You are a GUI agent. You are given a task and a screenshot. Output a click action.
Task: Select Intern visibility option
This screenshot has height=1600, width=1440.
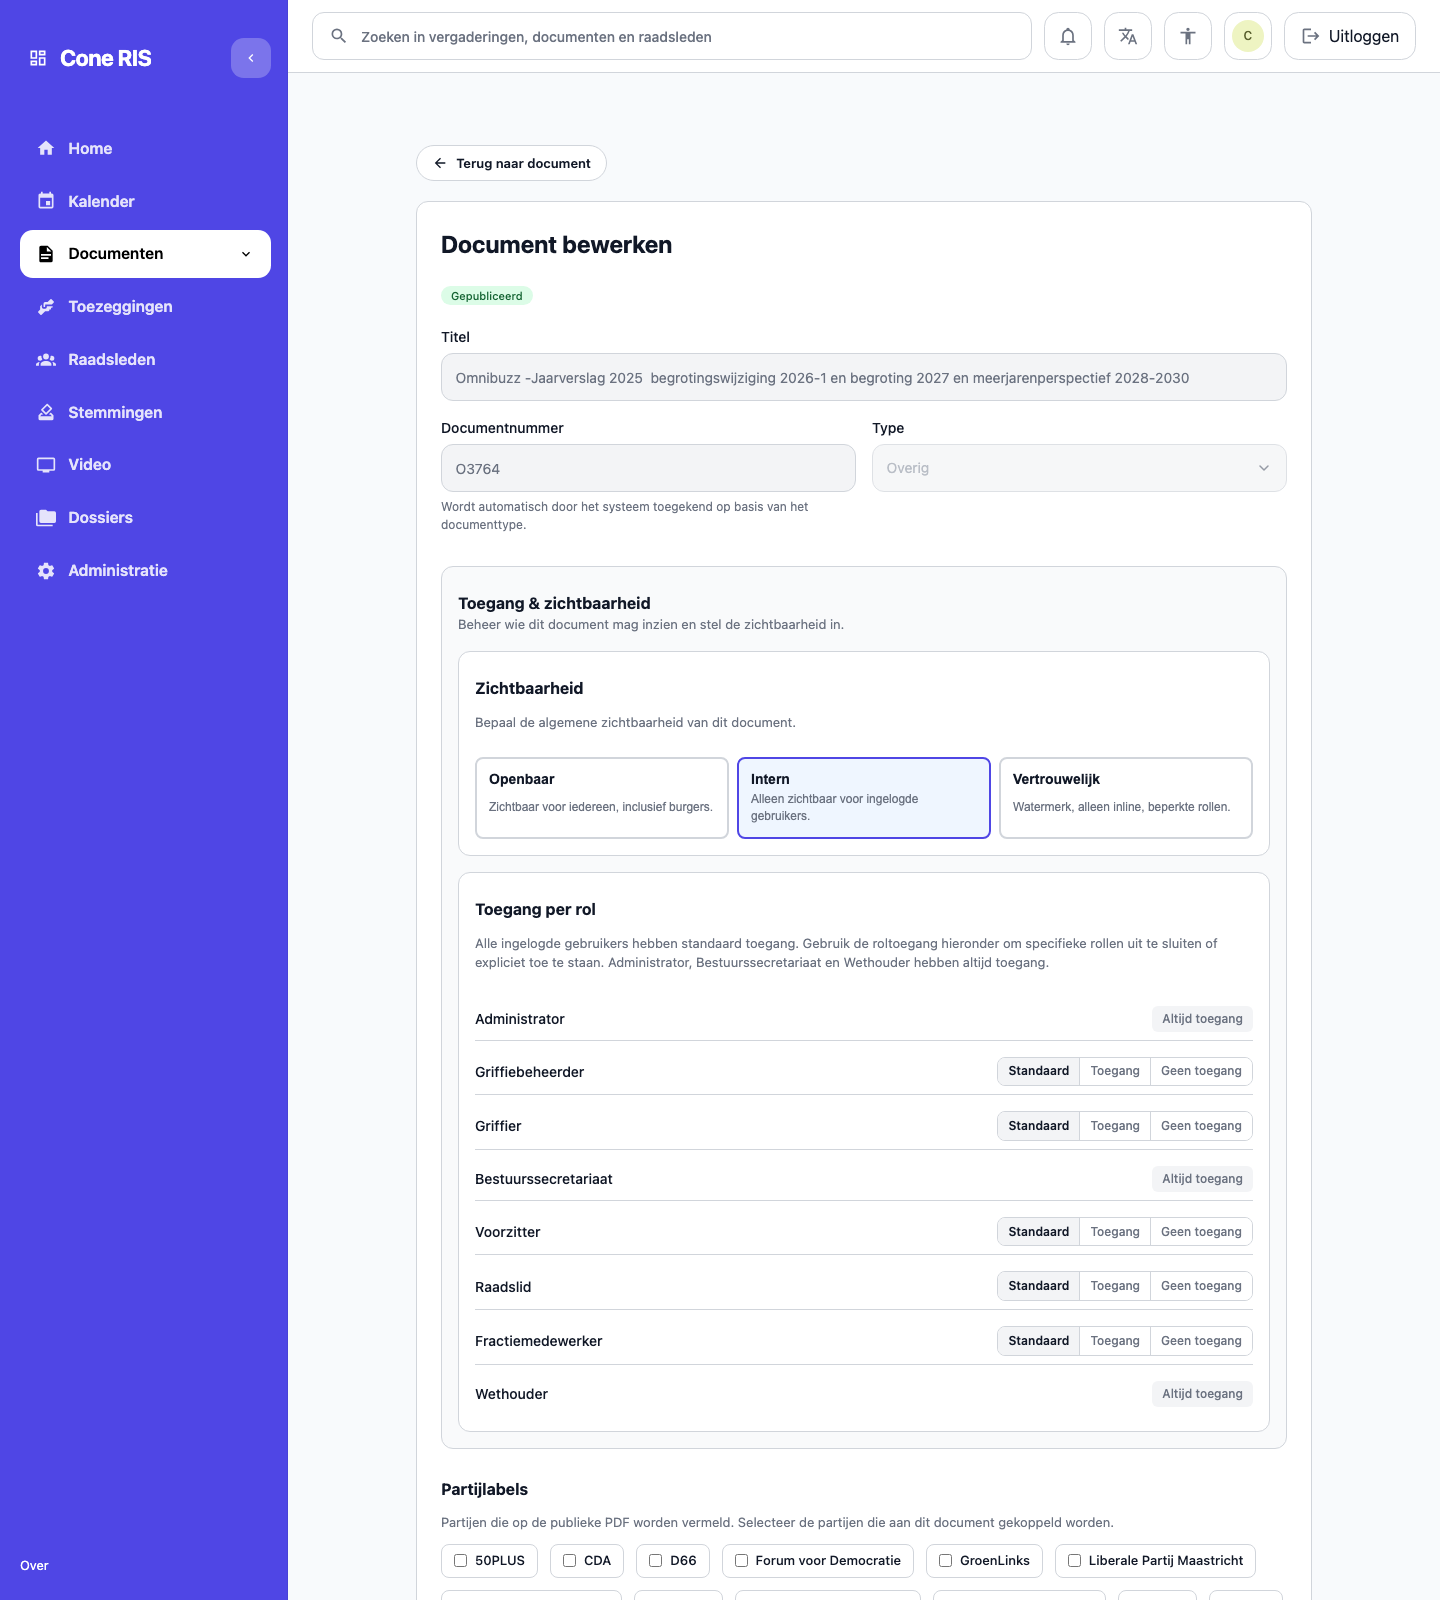(864, 798)
